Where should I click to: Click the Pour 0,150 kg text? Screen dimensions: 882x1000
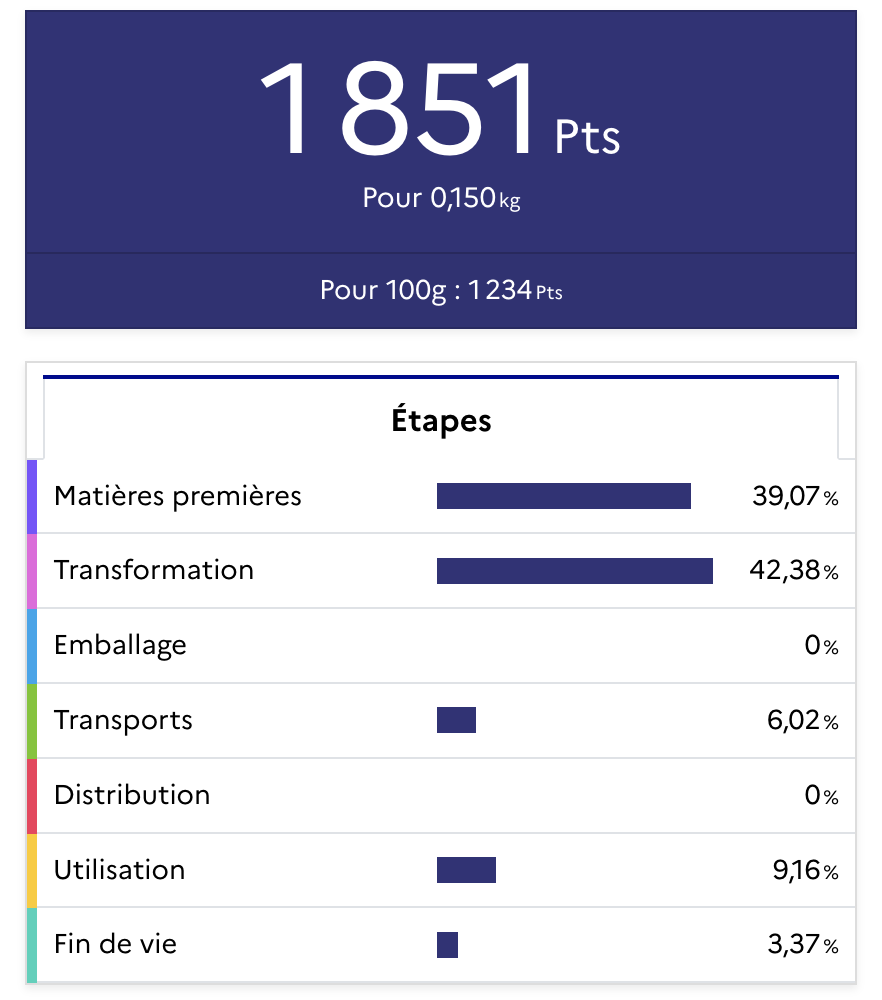441,198
